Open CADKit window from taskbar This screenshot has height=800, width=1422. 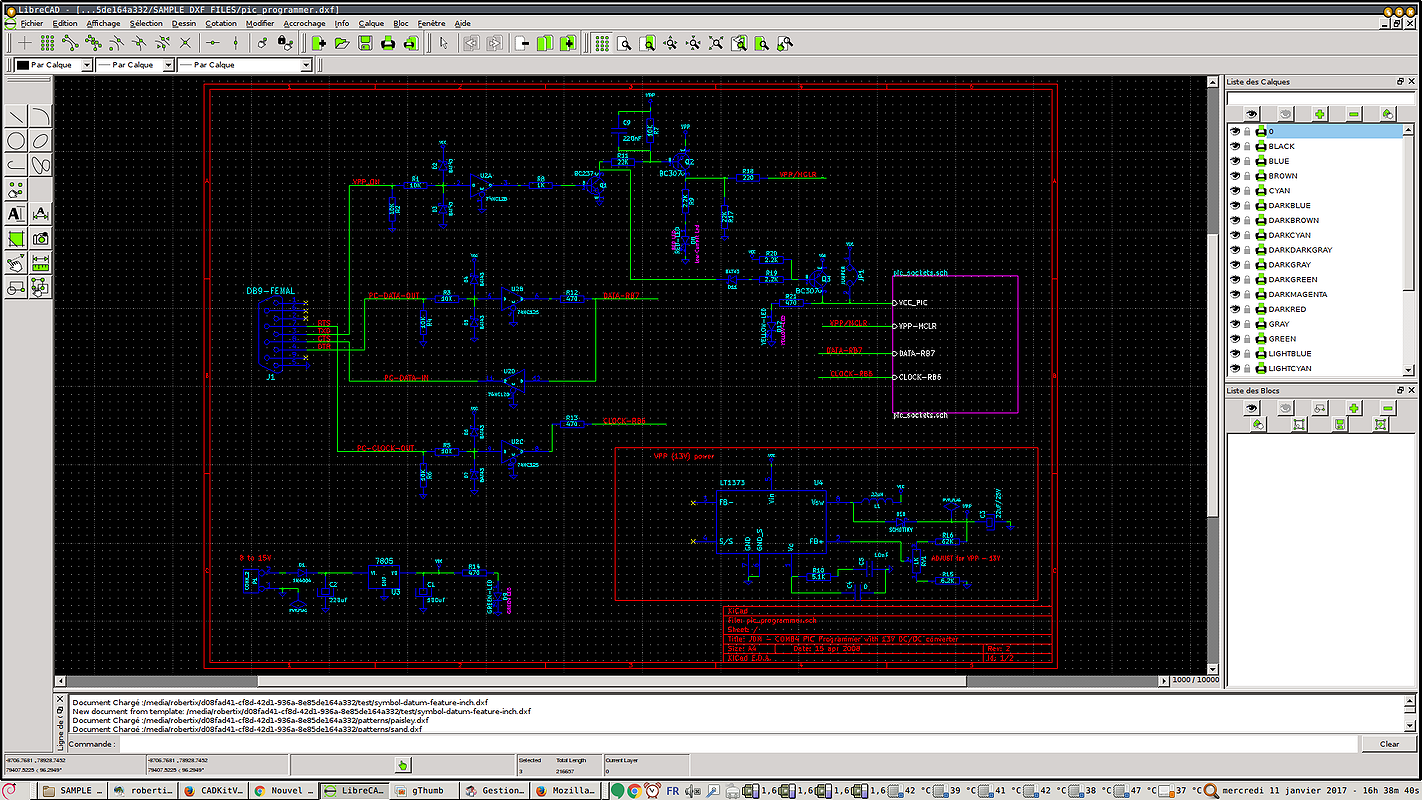click(211, 790)
